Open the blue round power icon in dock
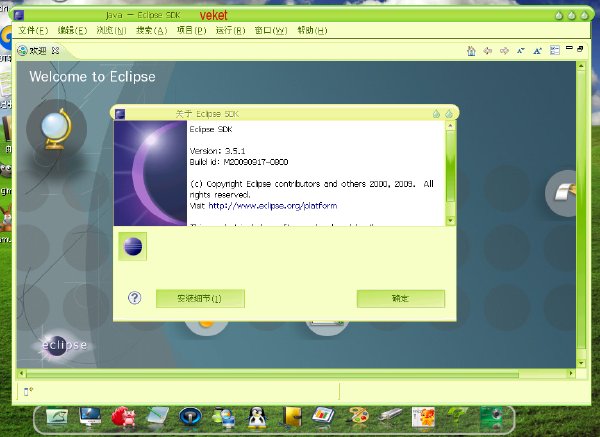The width and height of the screenshot is (600, 437). (190, 417)
